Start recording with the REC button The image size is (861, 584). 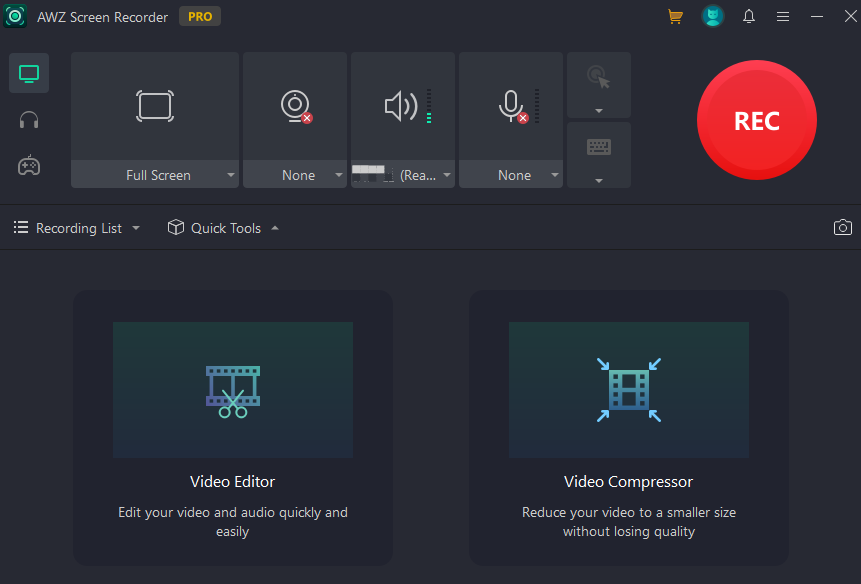coord(757,120)
